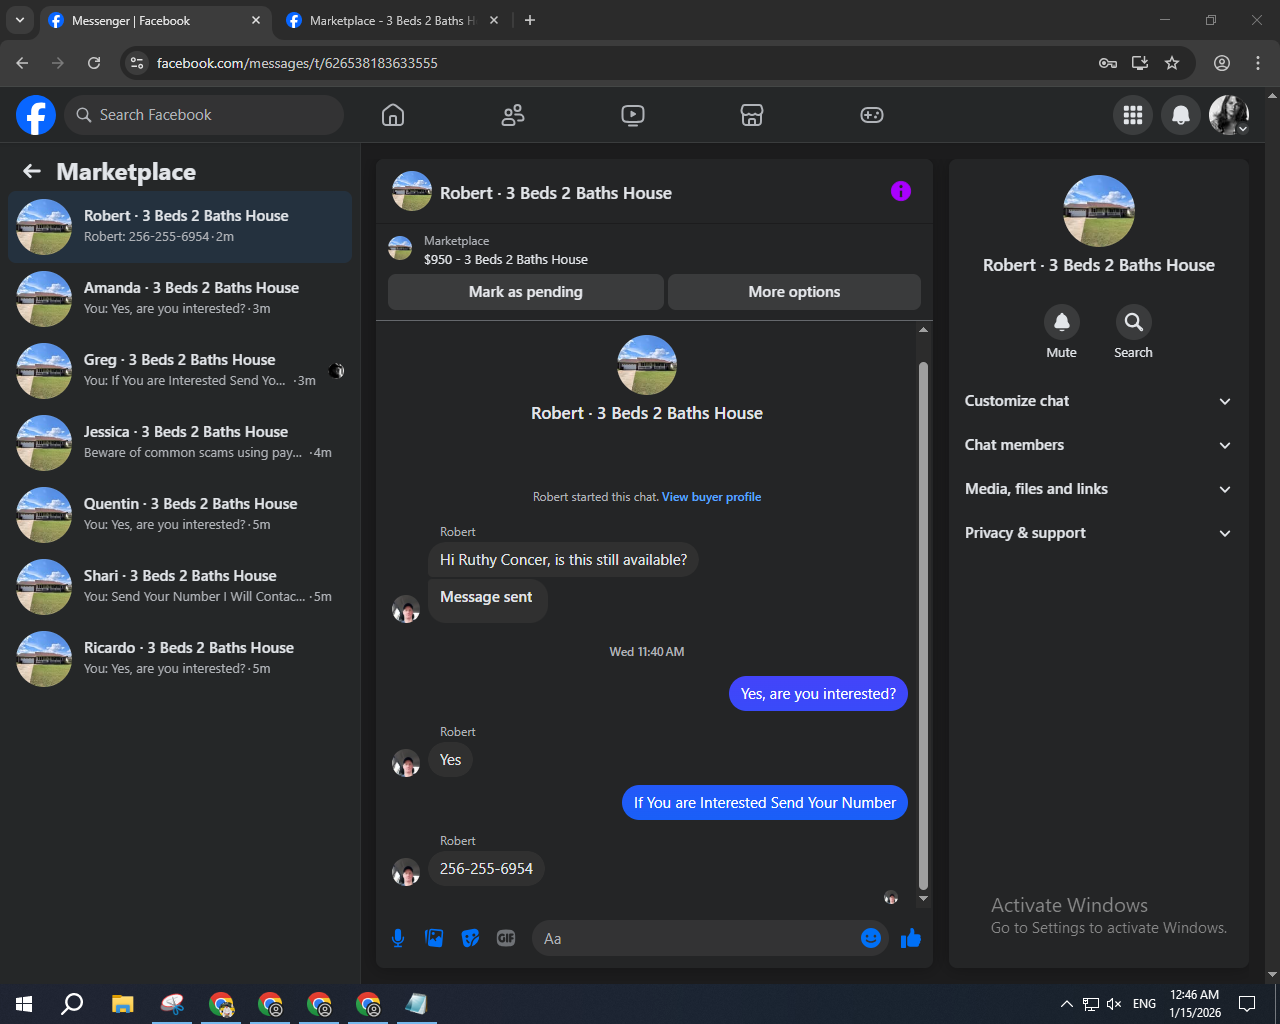Expand Privacy & support section
Image resolution: width=1280 pixels, height=1024 pixels.
tap(1098, 533)
